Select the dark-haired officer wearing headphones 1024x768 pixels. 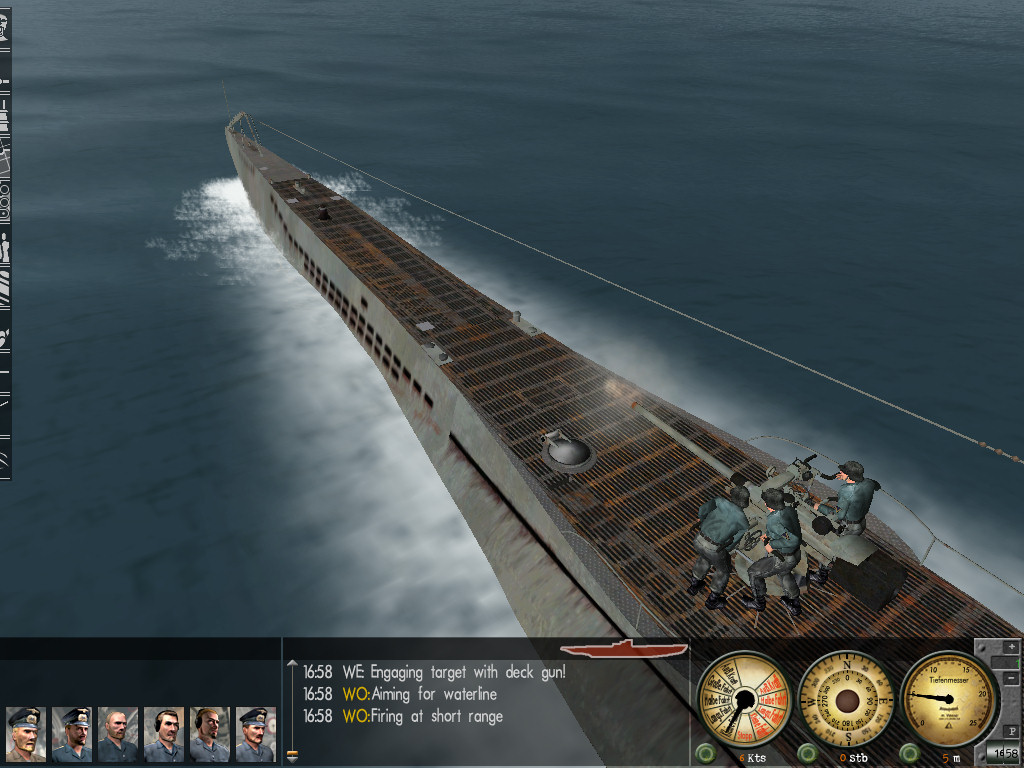164,734
